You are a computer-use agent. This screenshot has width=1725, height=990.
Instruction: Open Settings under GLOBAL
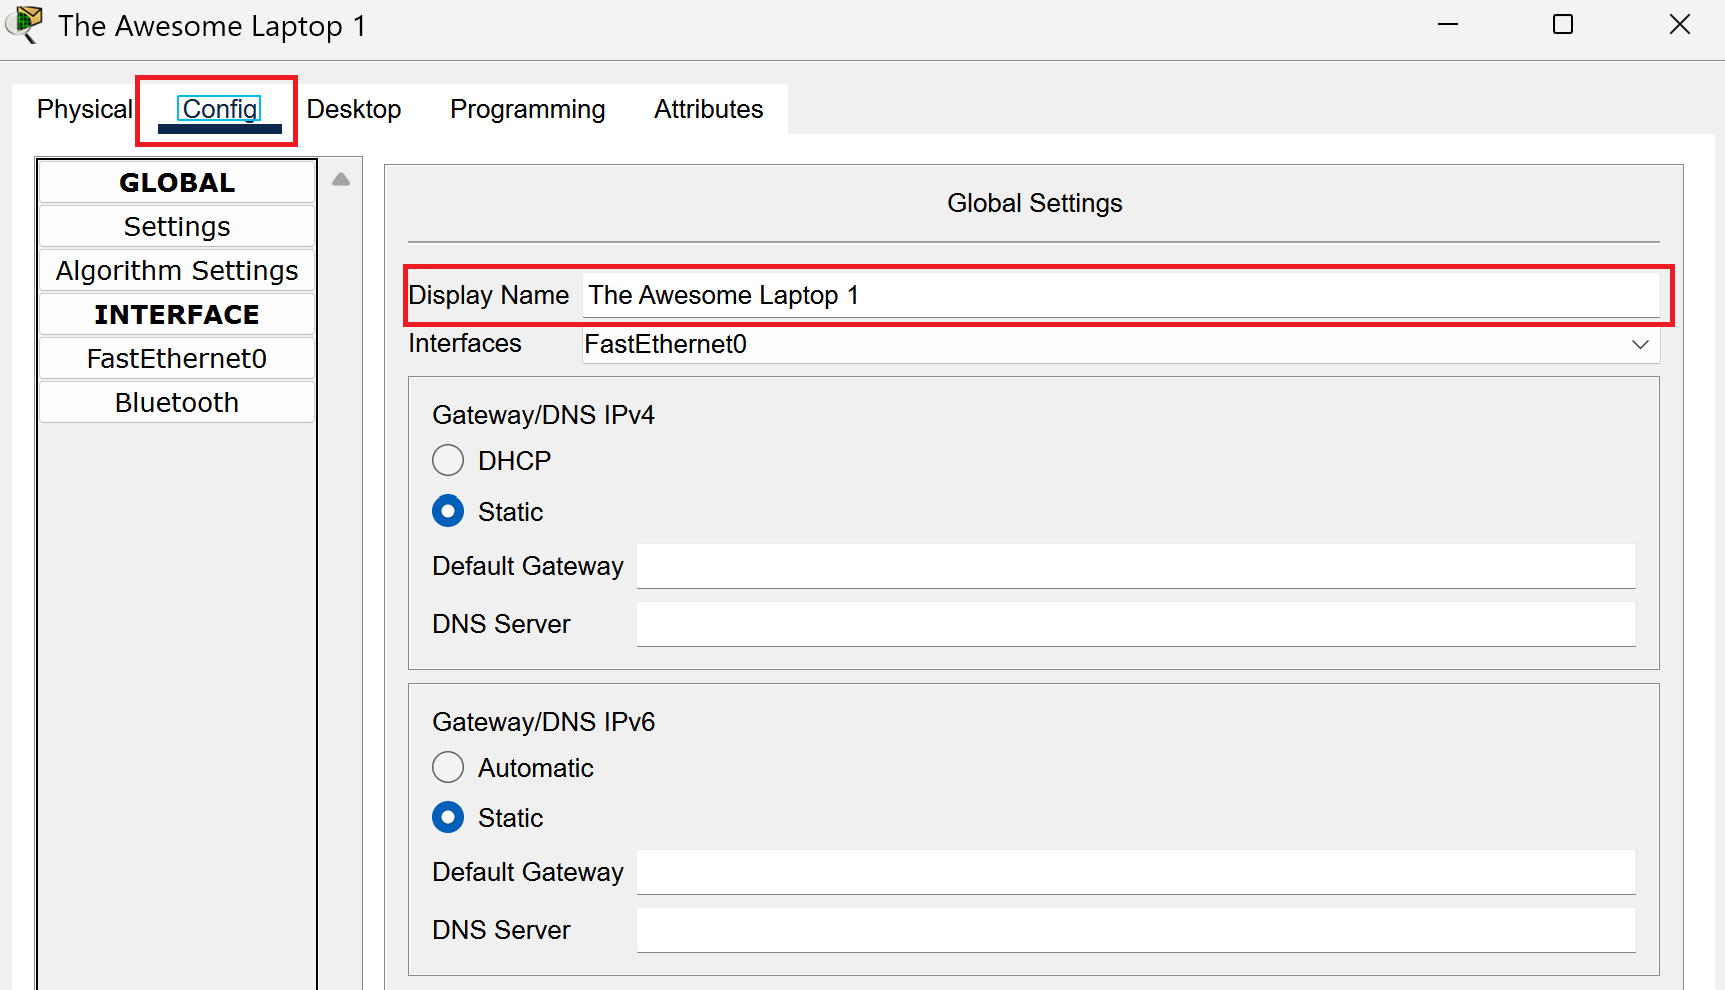coord(177,227)
